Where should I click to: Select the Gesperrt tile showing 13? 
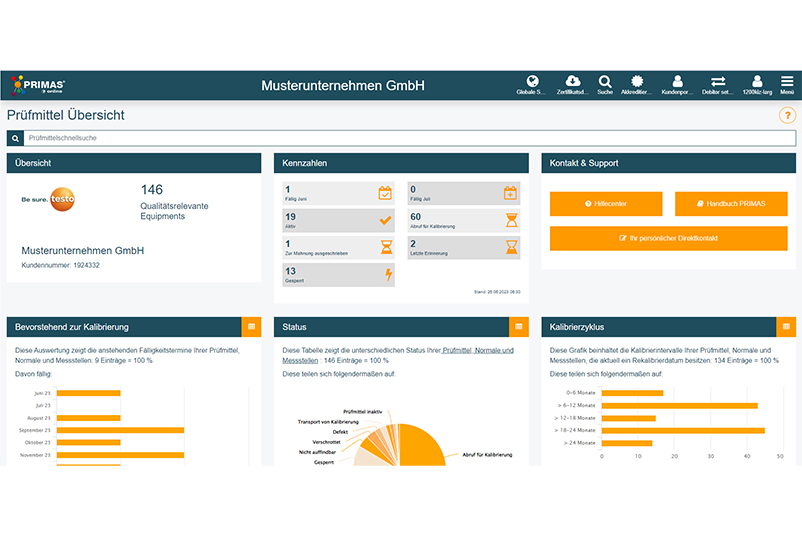pos(339,275)
